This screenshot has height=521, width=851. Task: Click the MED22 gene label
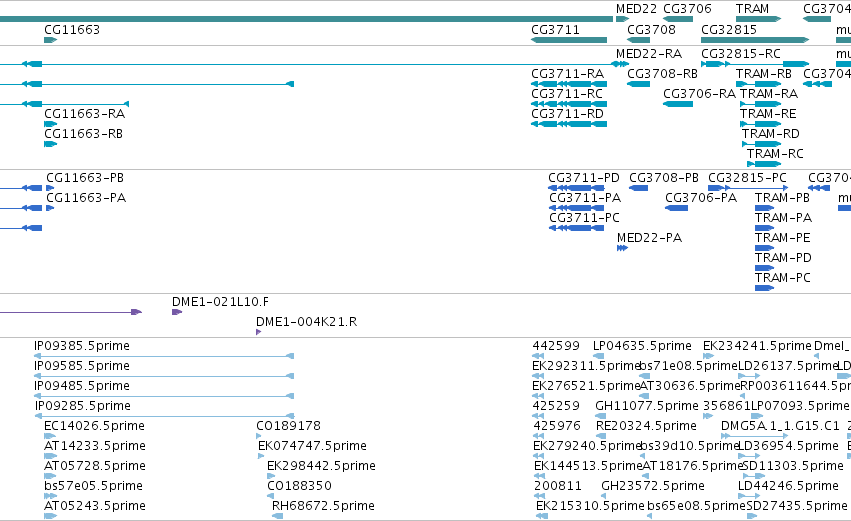coord(636,9)
